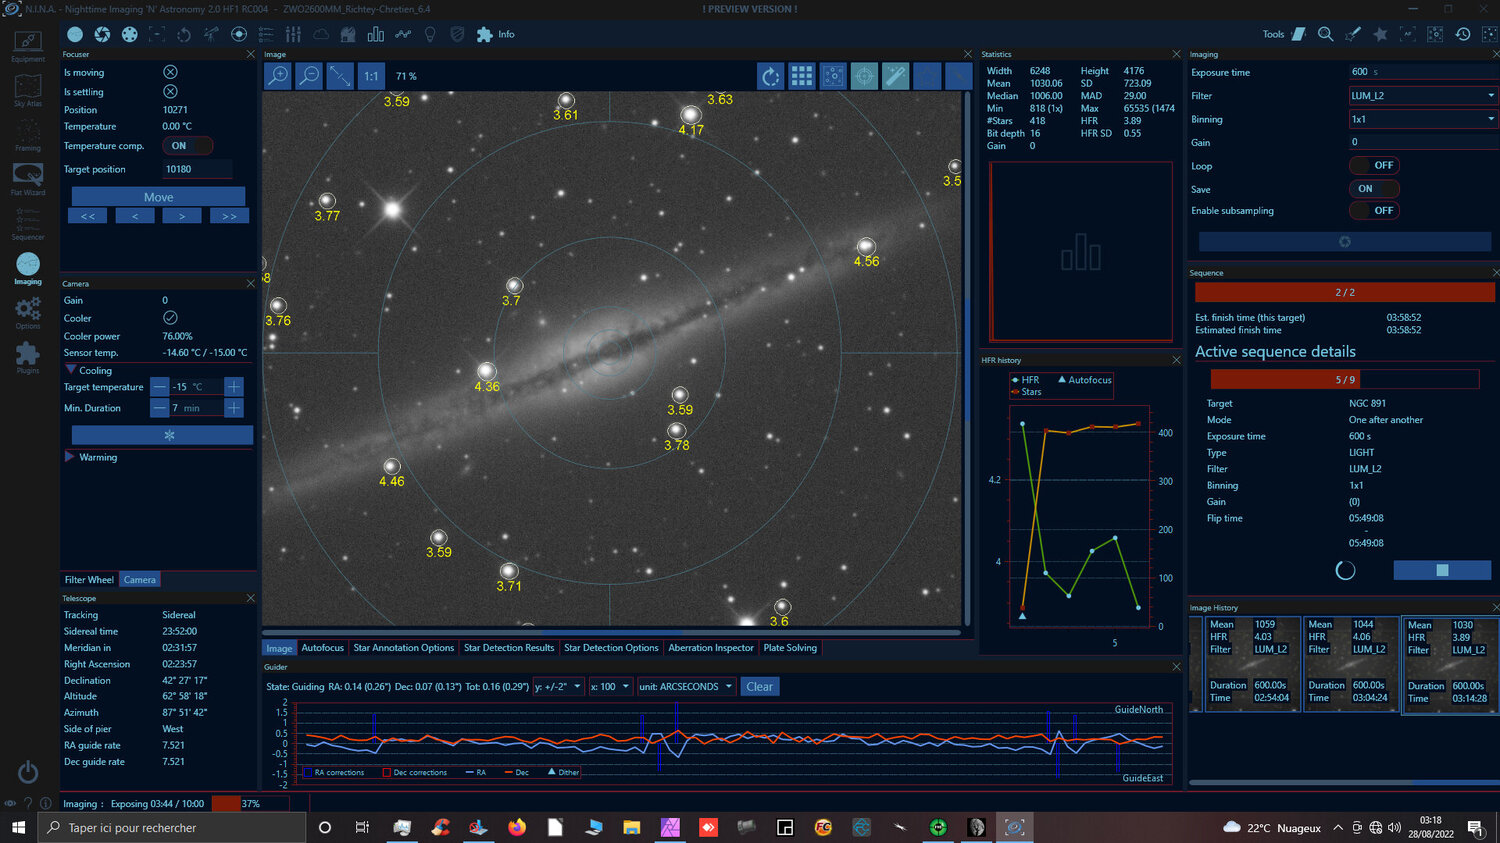Toggle Temperature compensation ON switch
Viewport: 1500px width, 843px height.
click(x=187, y=146)
